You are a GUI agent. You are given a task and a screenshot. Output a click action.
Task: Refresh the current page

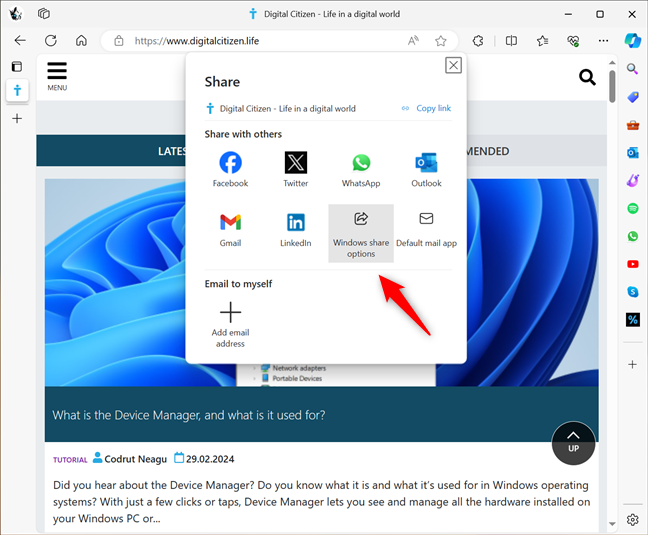point(51,40)
